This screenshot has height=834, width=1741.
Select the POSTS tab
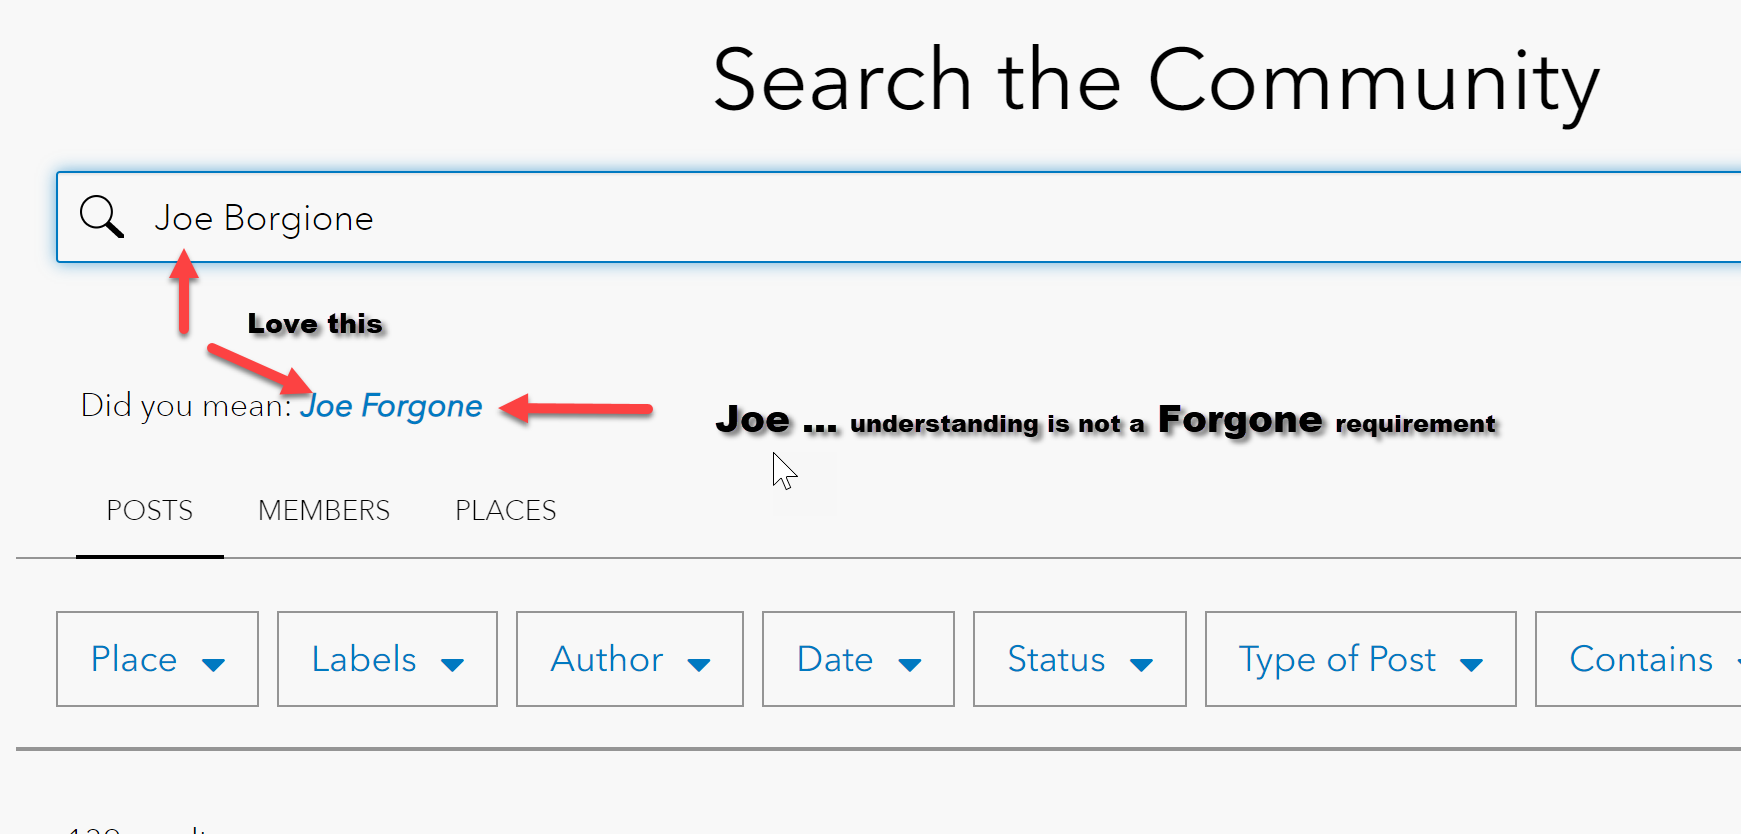(149, 510)
